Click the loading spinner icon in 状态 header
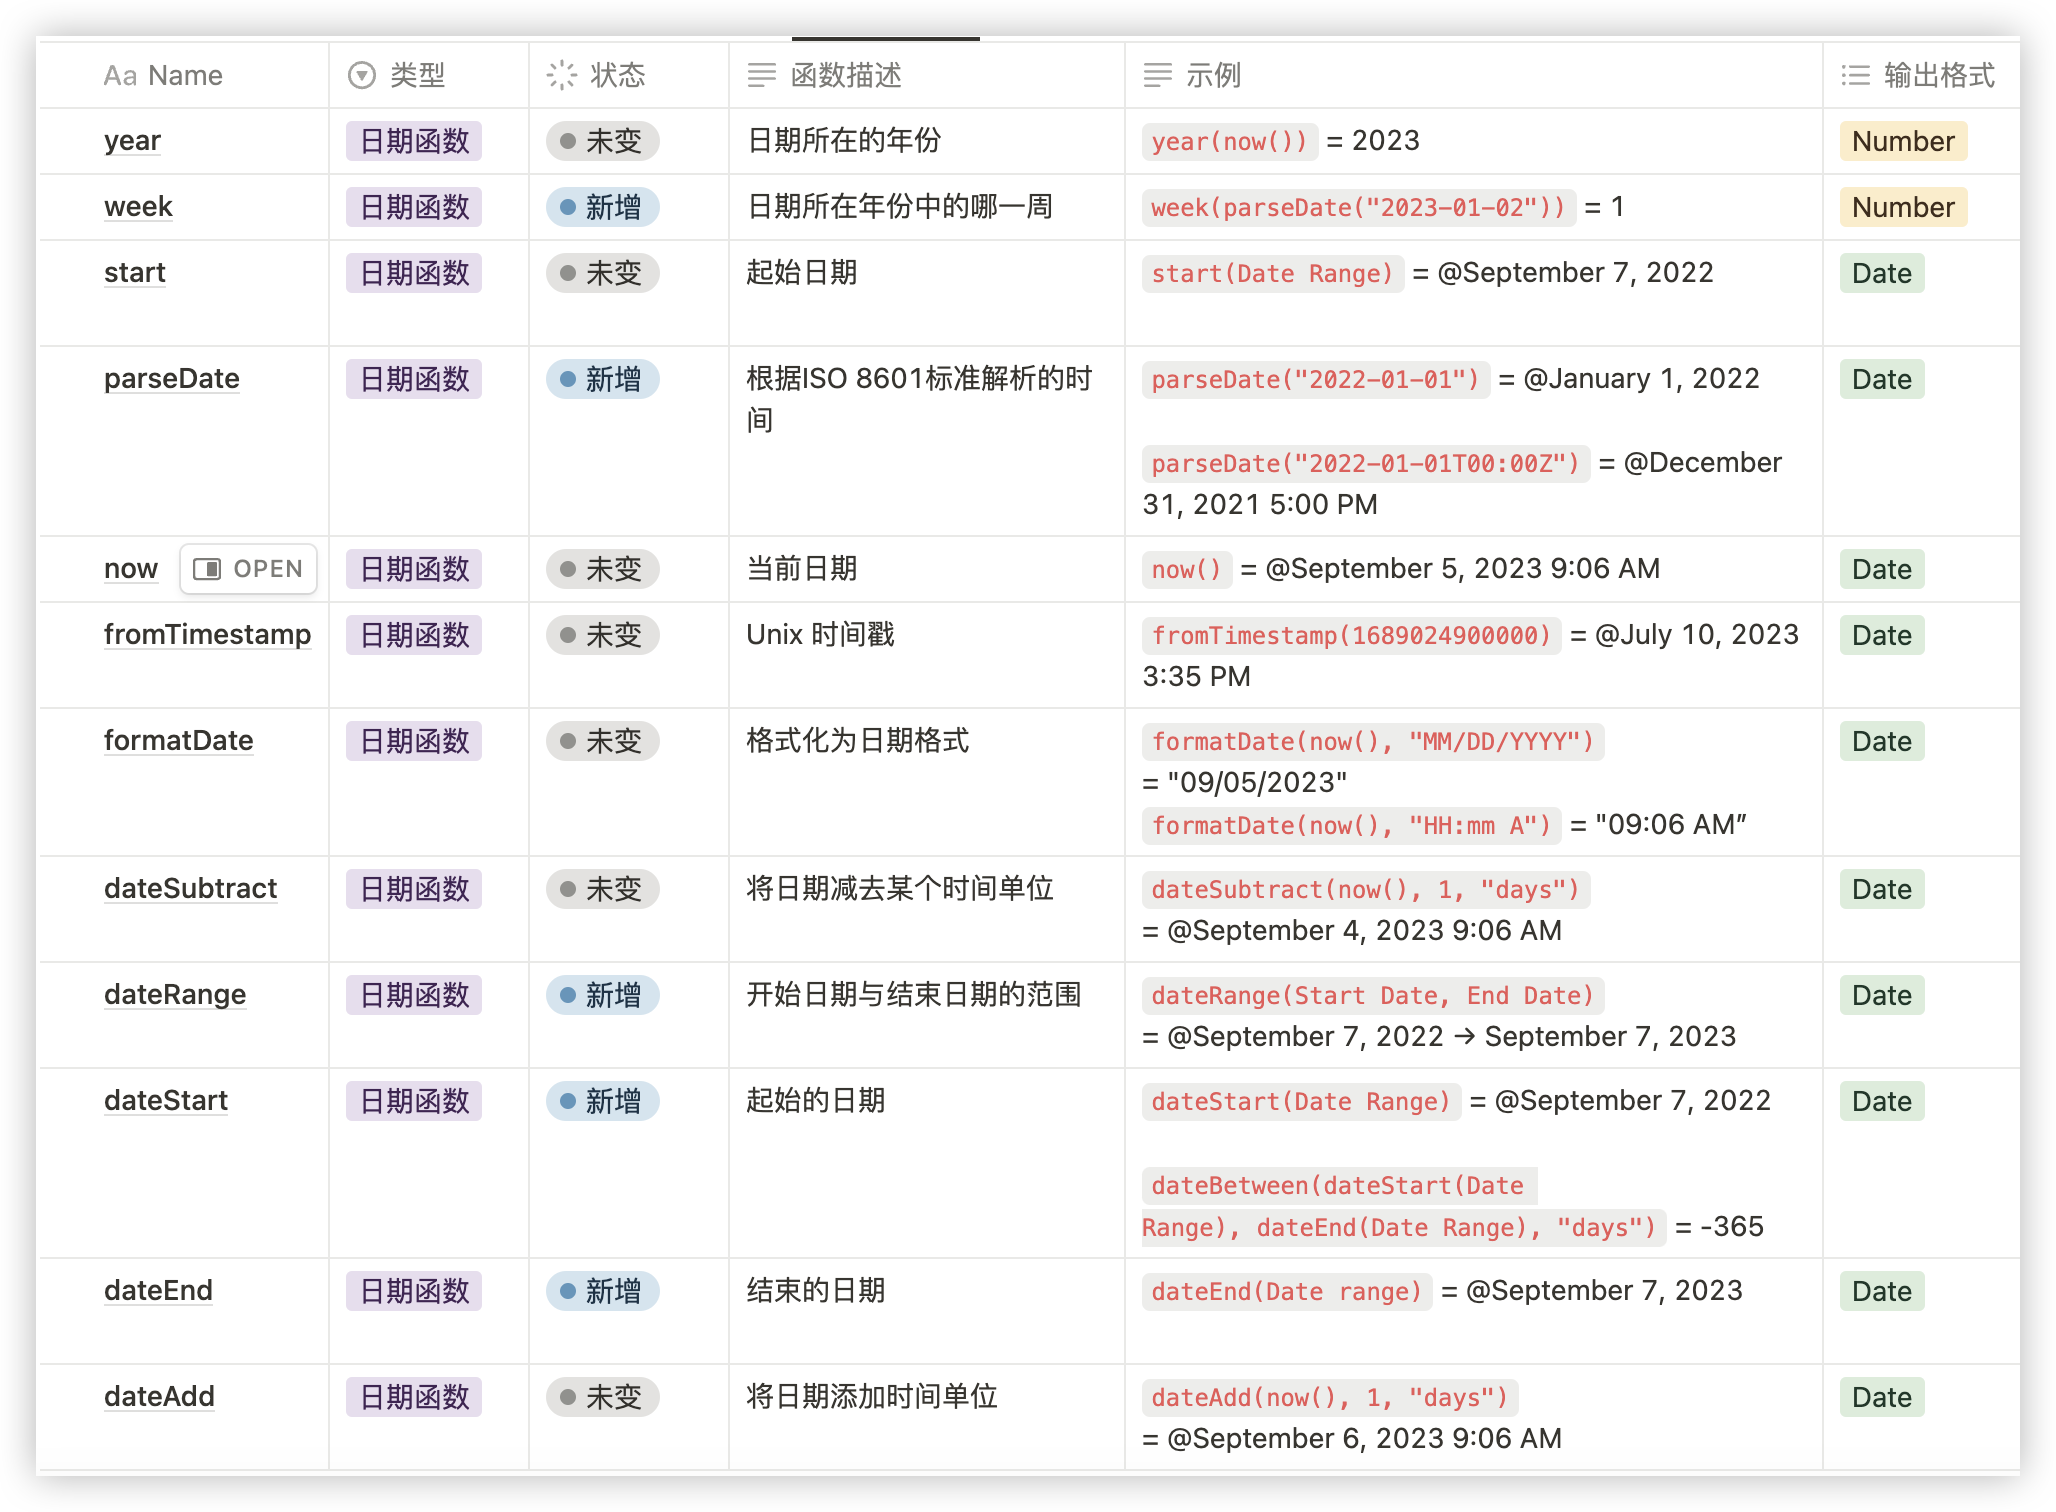Screen dimensions: 2056x1512 tap(562, 74)
